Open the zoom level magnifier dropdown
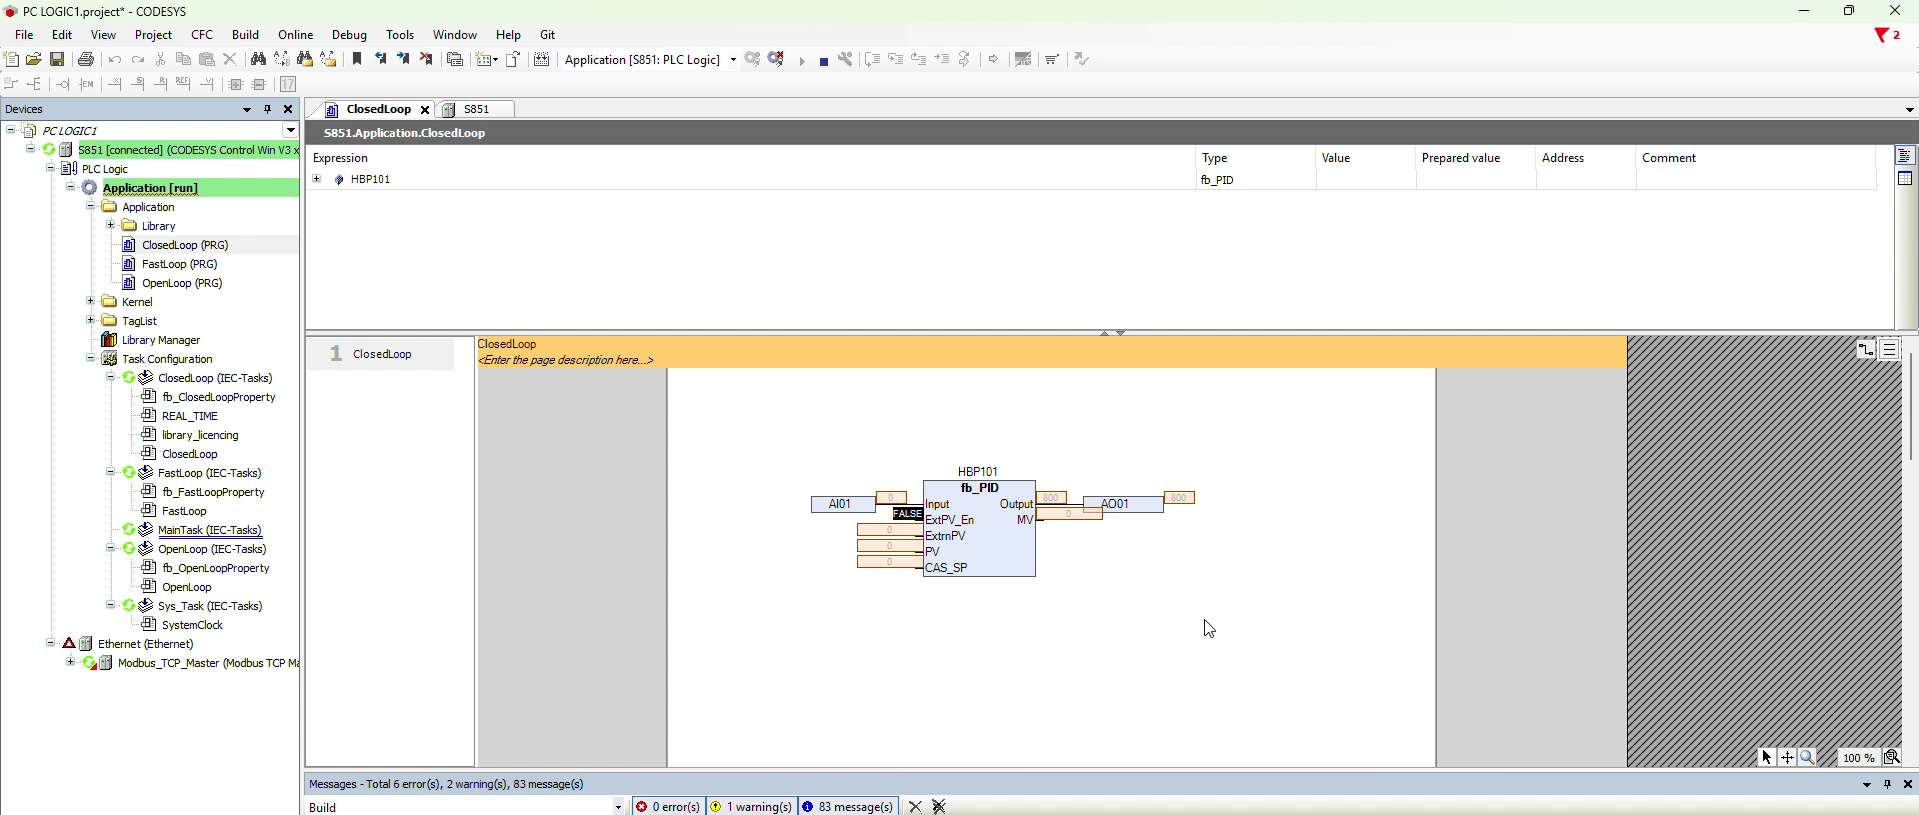1919x815 pixels. point(1892,757)
